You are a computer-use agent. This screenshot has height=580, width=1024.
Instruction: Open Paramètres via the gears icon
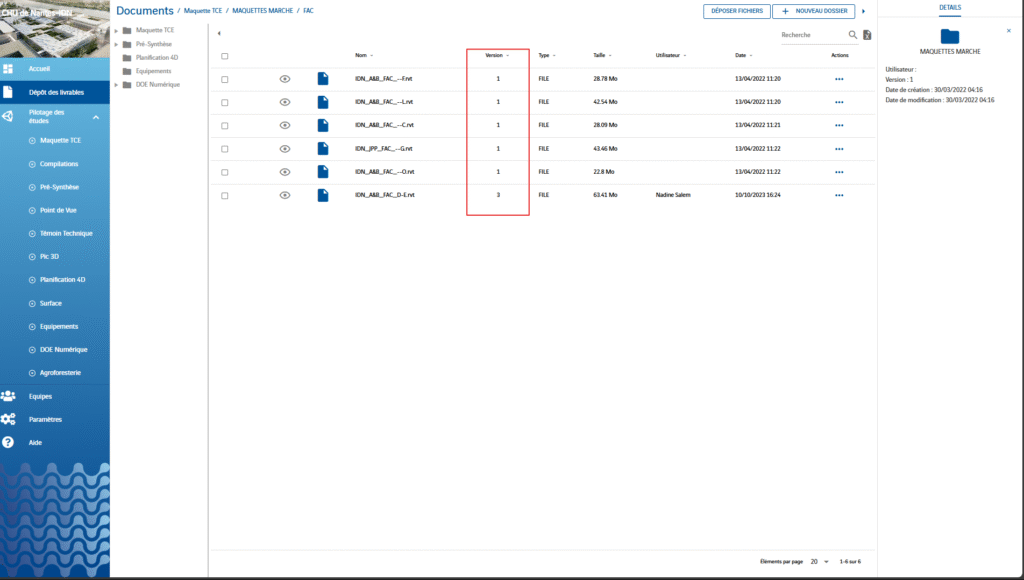coord(8,419)
